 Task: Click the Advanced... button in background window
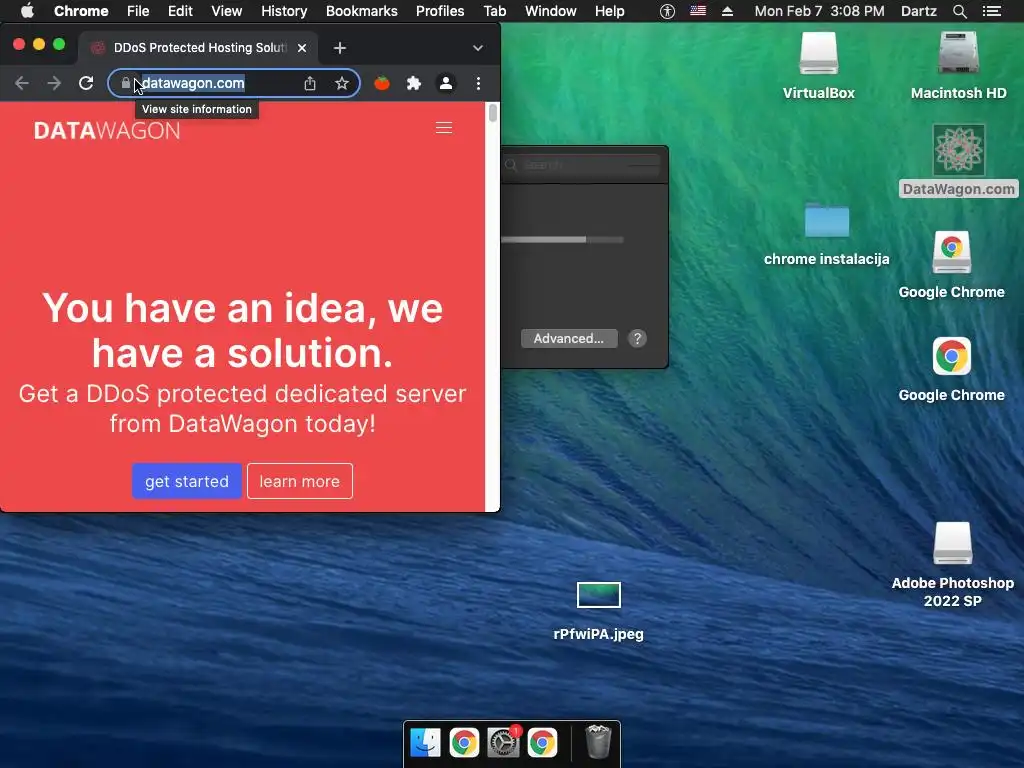click(x=569, y=338)
